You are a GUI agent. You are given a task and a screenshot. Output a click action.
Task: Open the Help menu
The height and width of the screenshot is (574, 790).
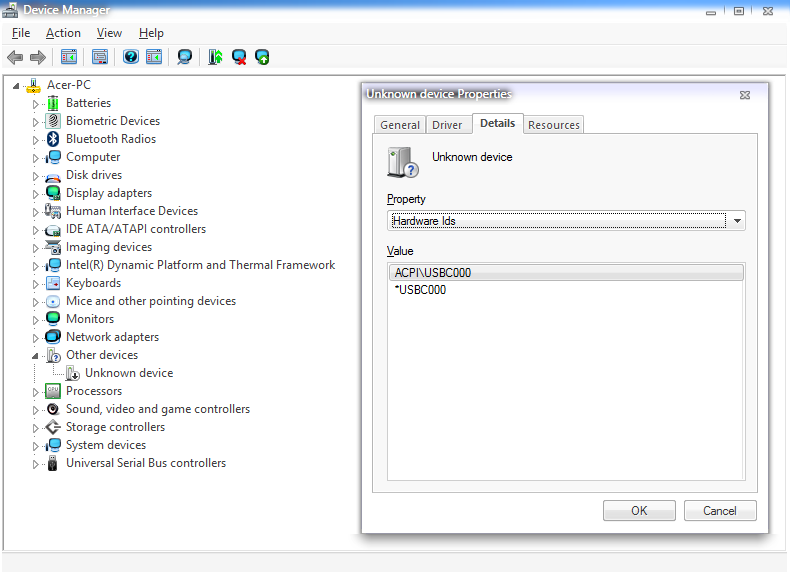(x=151, y=33)
